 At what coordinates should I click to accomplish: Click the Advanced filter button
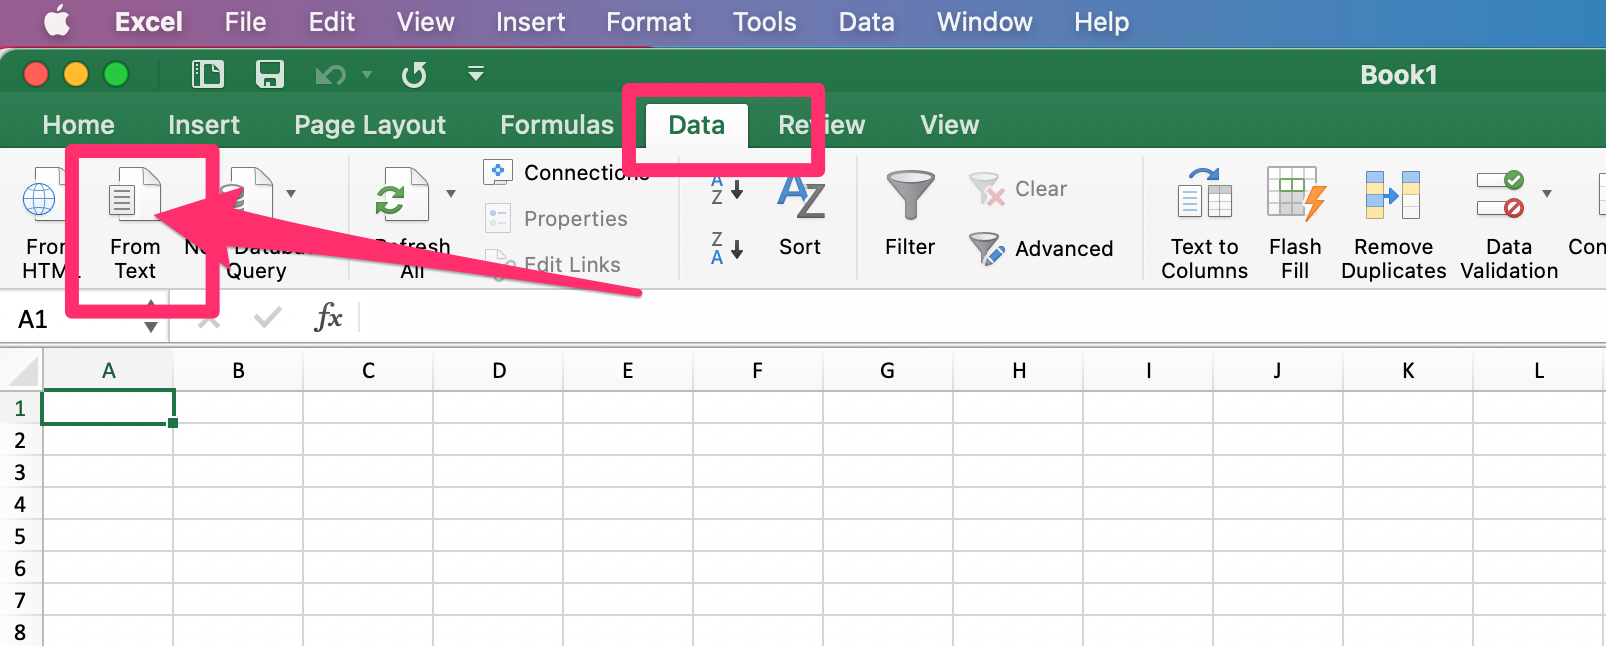(x=1041, y=248)
